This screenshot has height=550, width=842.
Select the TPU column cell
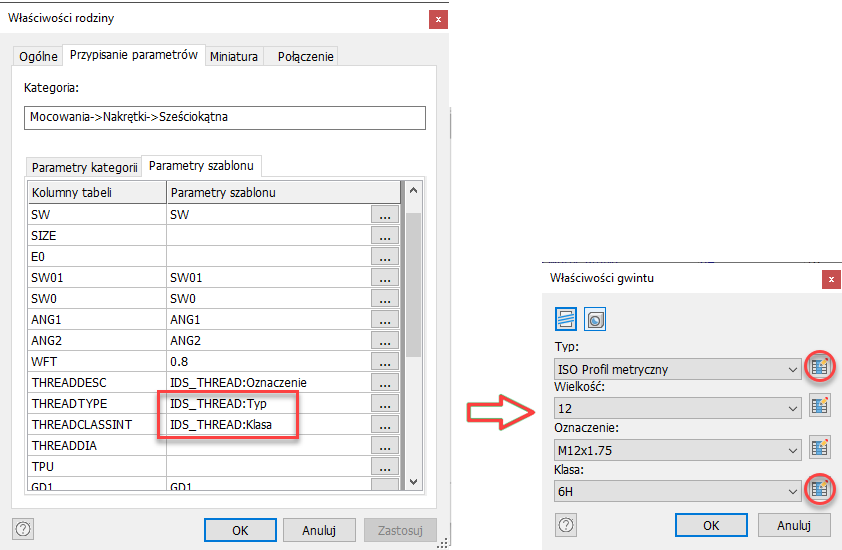pyautogui.click(x=97, y=466)
